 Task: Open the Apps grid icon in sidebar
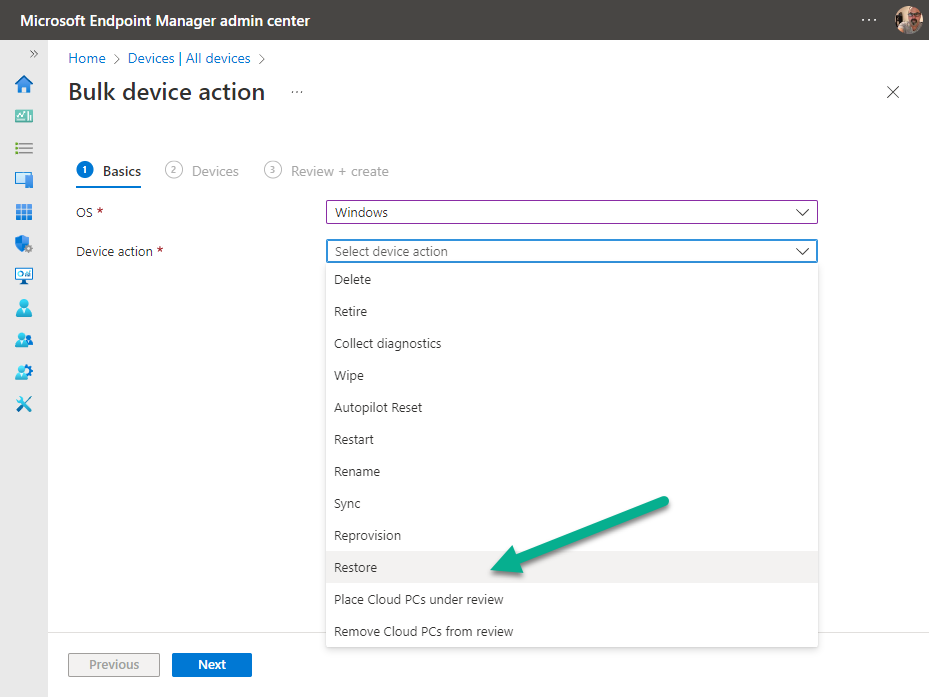coord(24,212)
